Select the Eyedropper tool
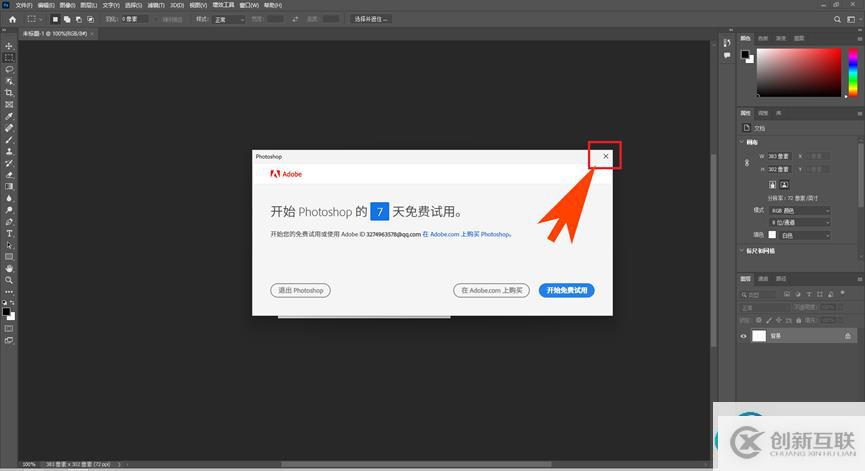865x471 pixels. coord(9,116)
